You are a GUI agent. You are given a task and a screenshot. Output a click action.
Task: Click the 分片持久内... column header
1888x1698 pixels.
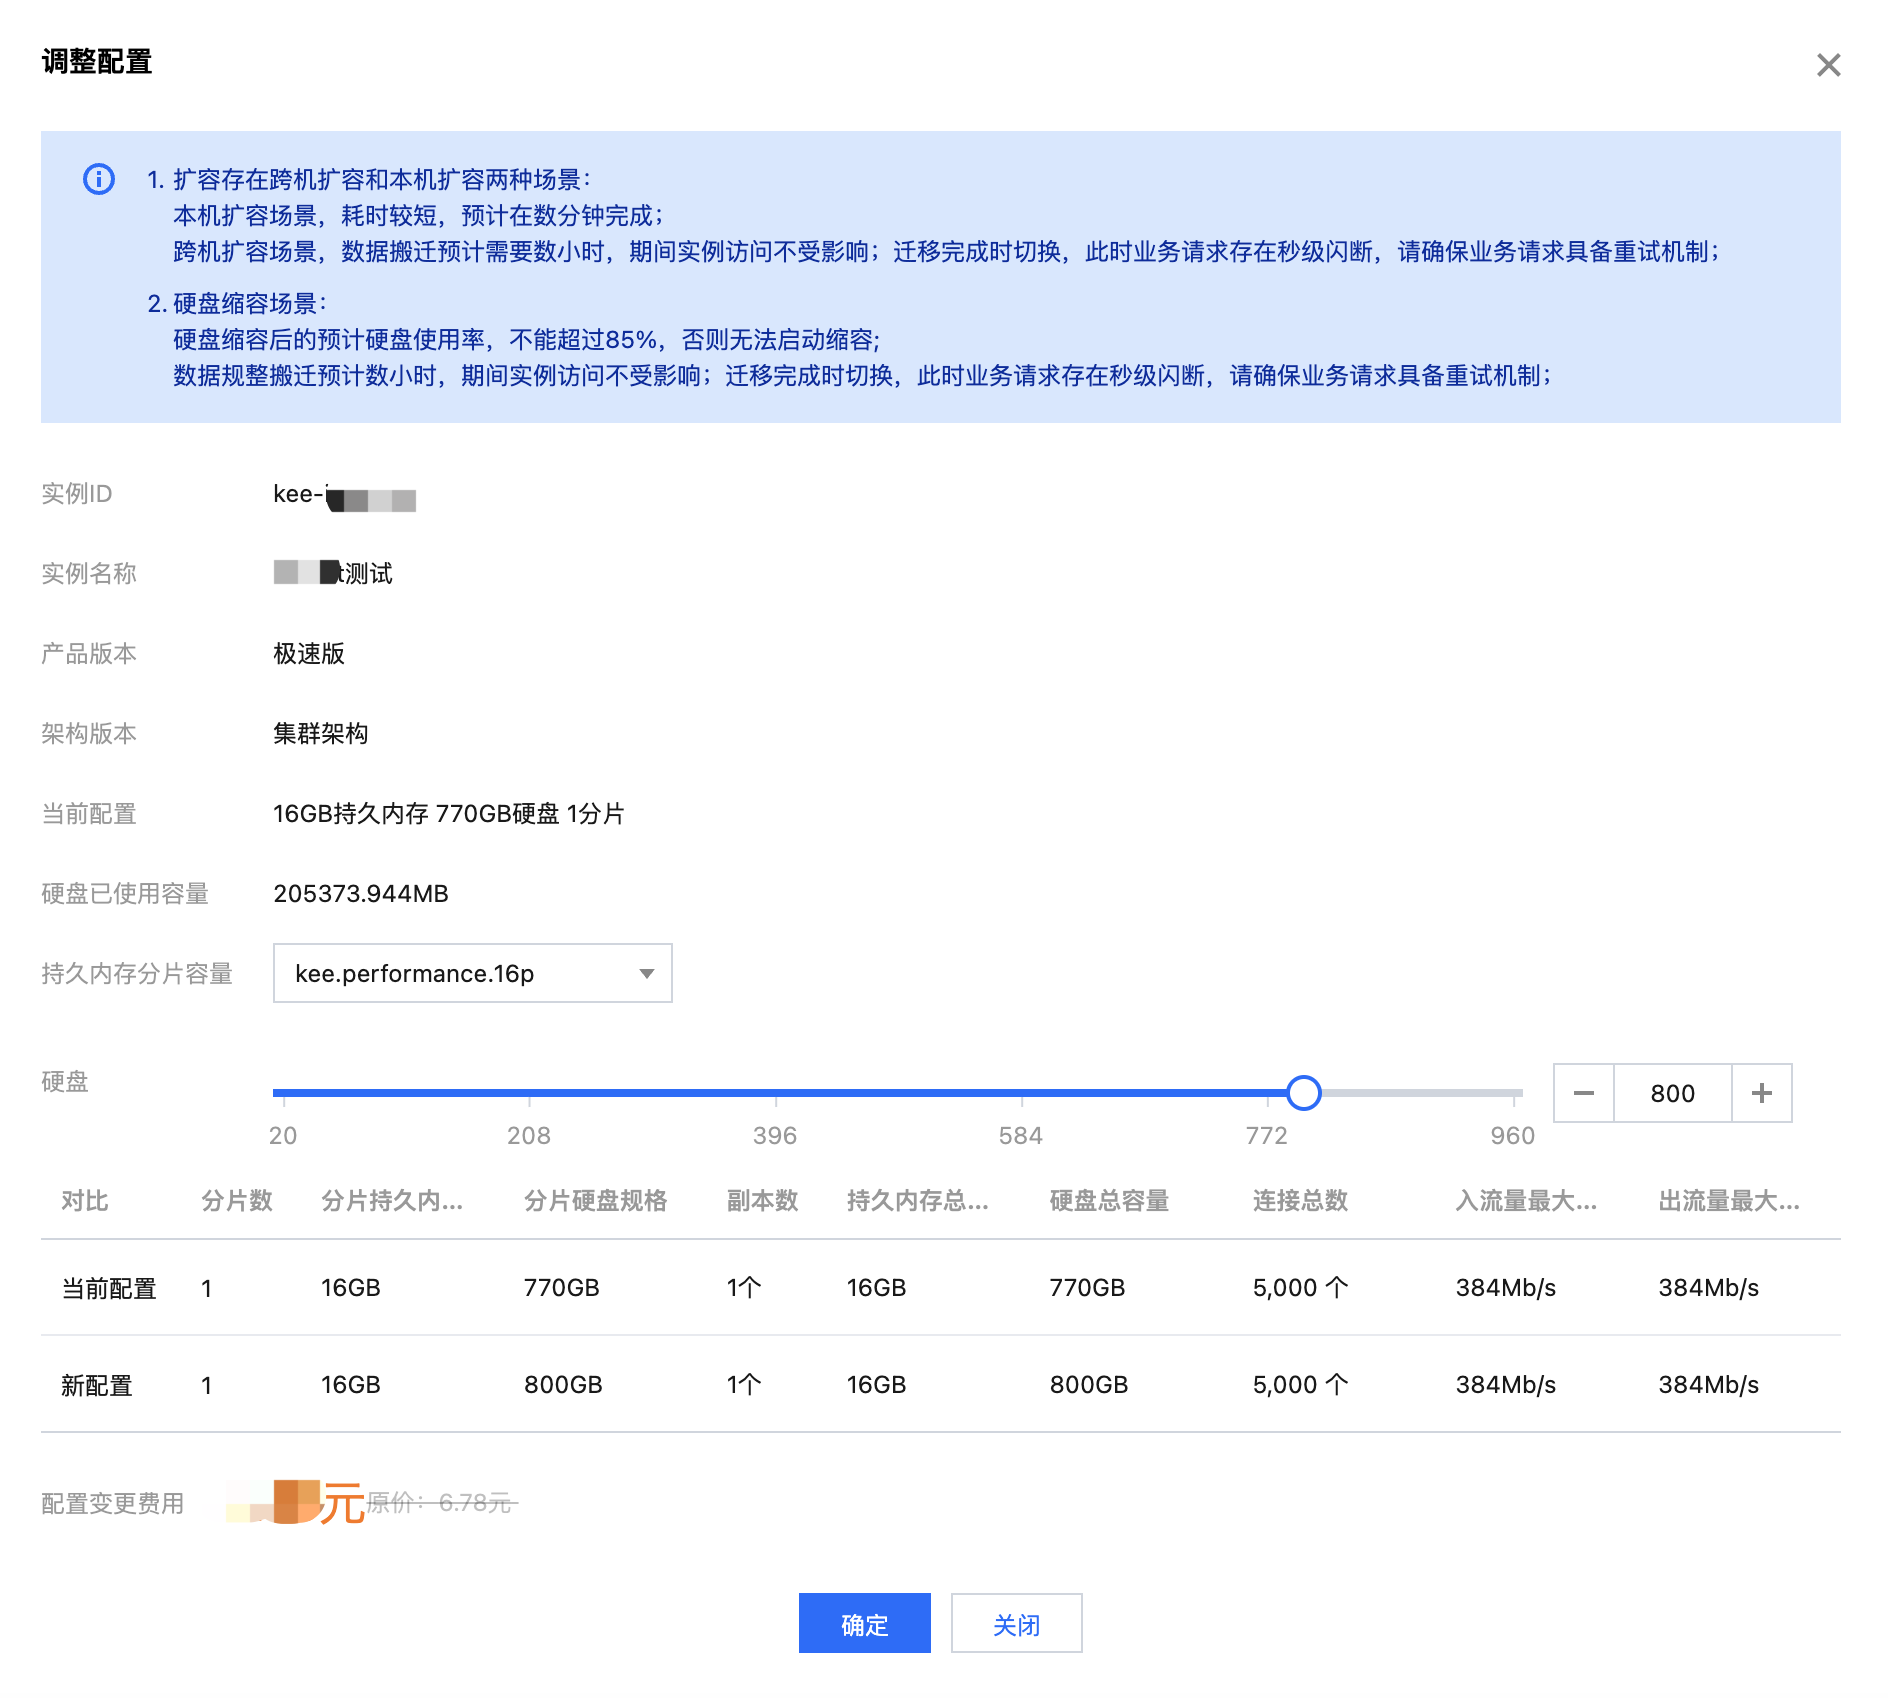point(392,1200)
